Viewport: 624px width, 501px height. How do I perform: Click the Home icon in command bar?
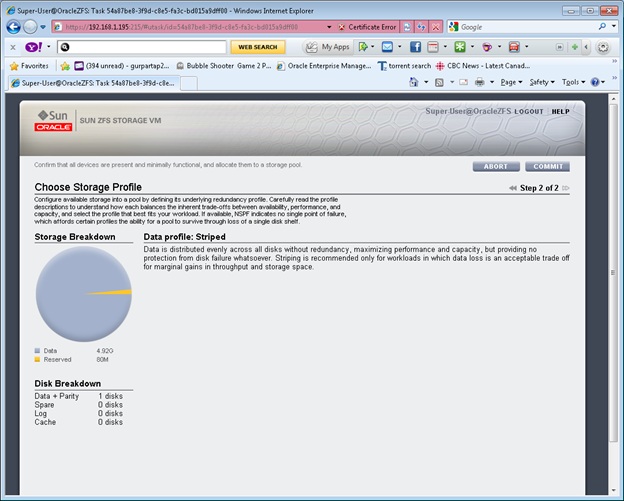pyautogui.click(x=414, y=82)
